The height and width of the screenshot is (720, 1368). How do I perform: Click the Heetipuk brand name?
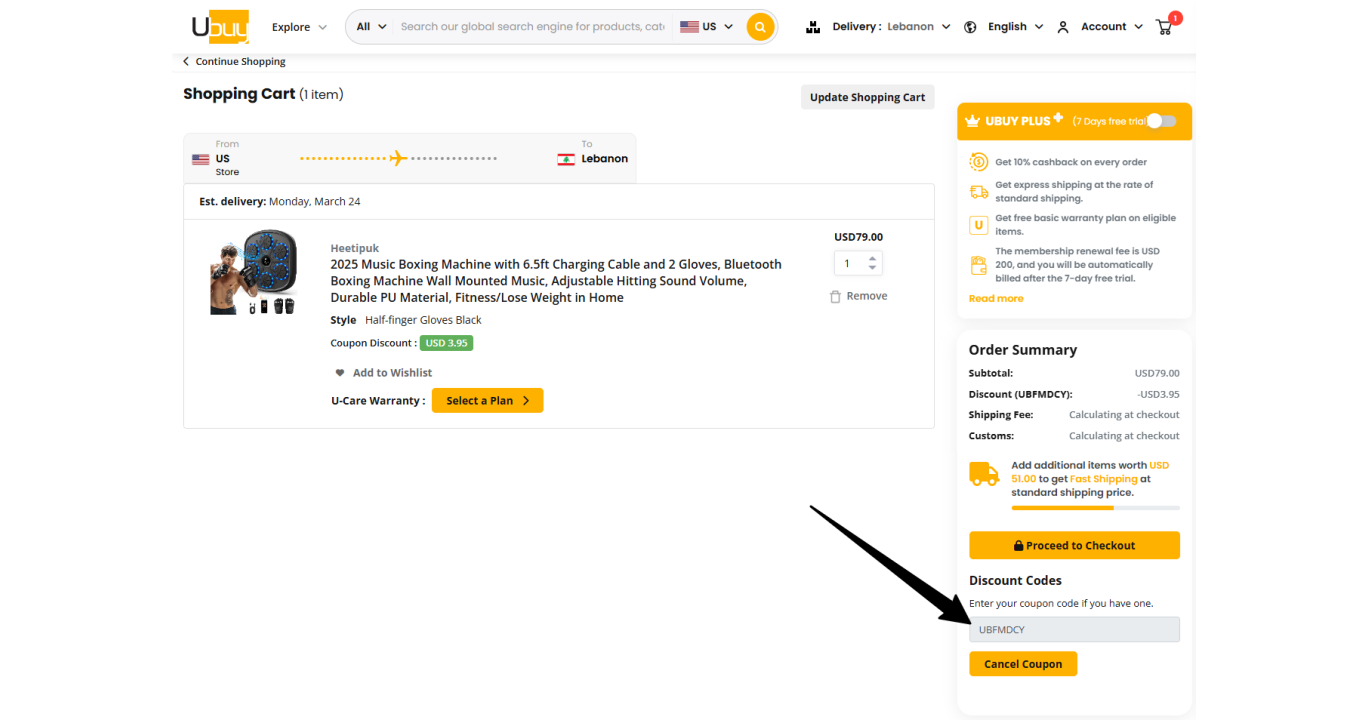(355, 248)
